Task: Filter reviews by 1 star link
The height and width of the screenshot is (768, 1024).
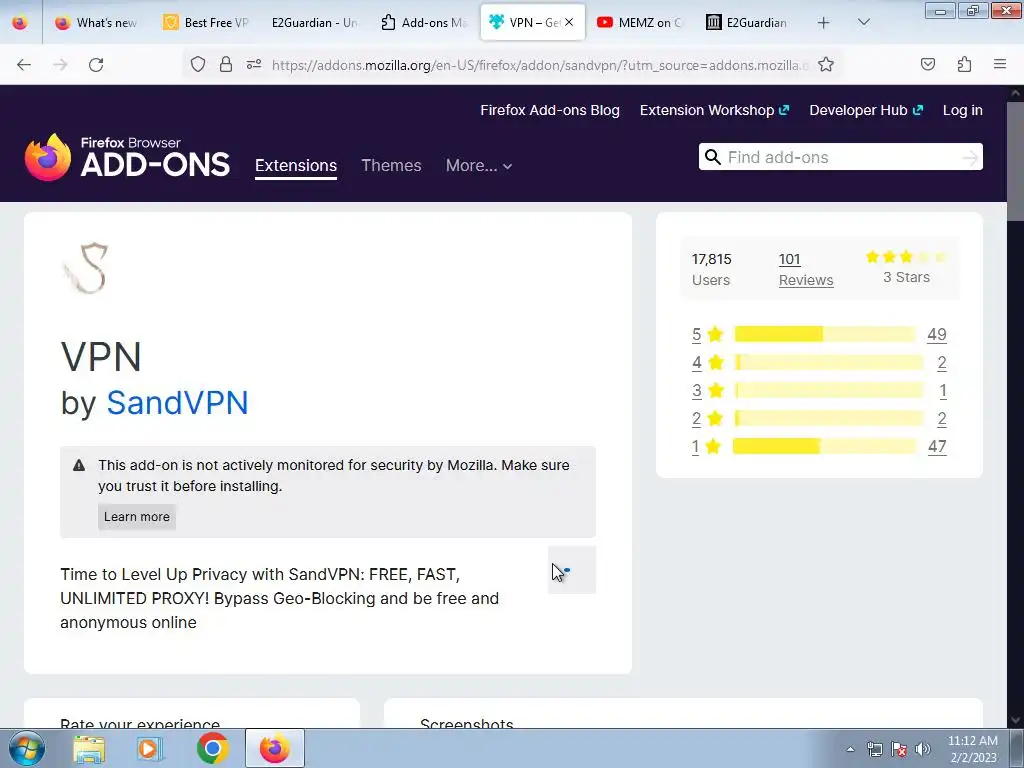Action: coord(706,447)
